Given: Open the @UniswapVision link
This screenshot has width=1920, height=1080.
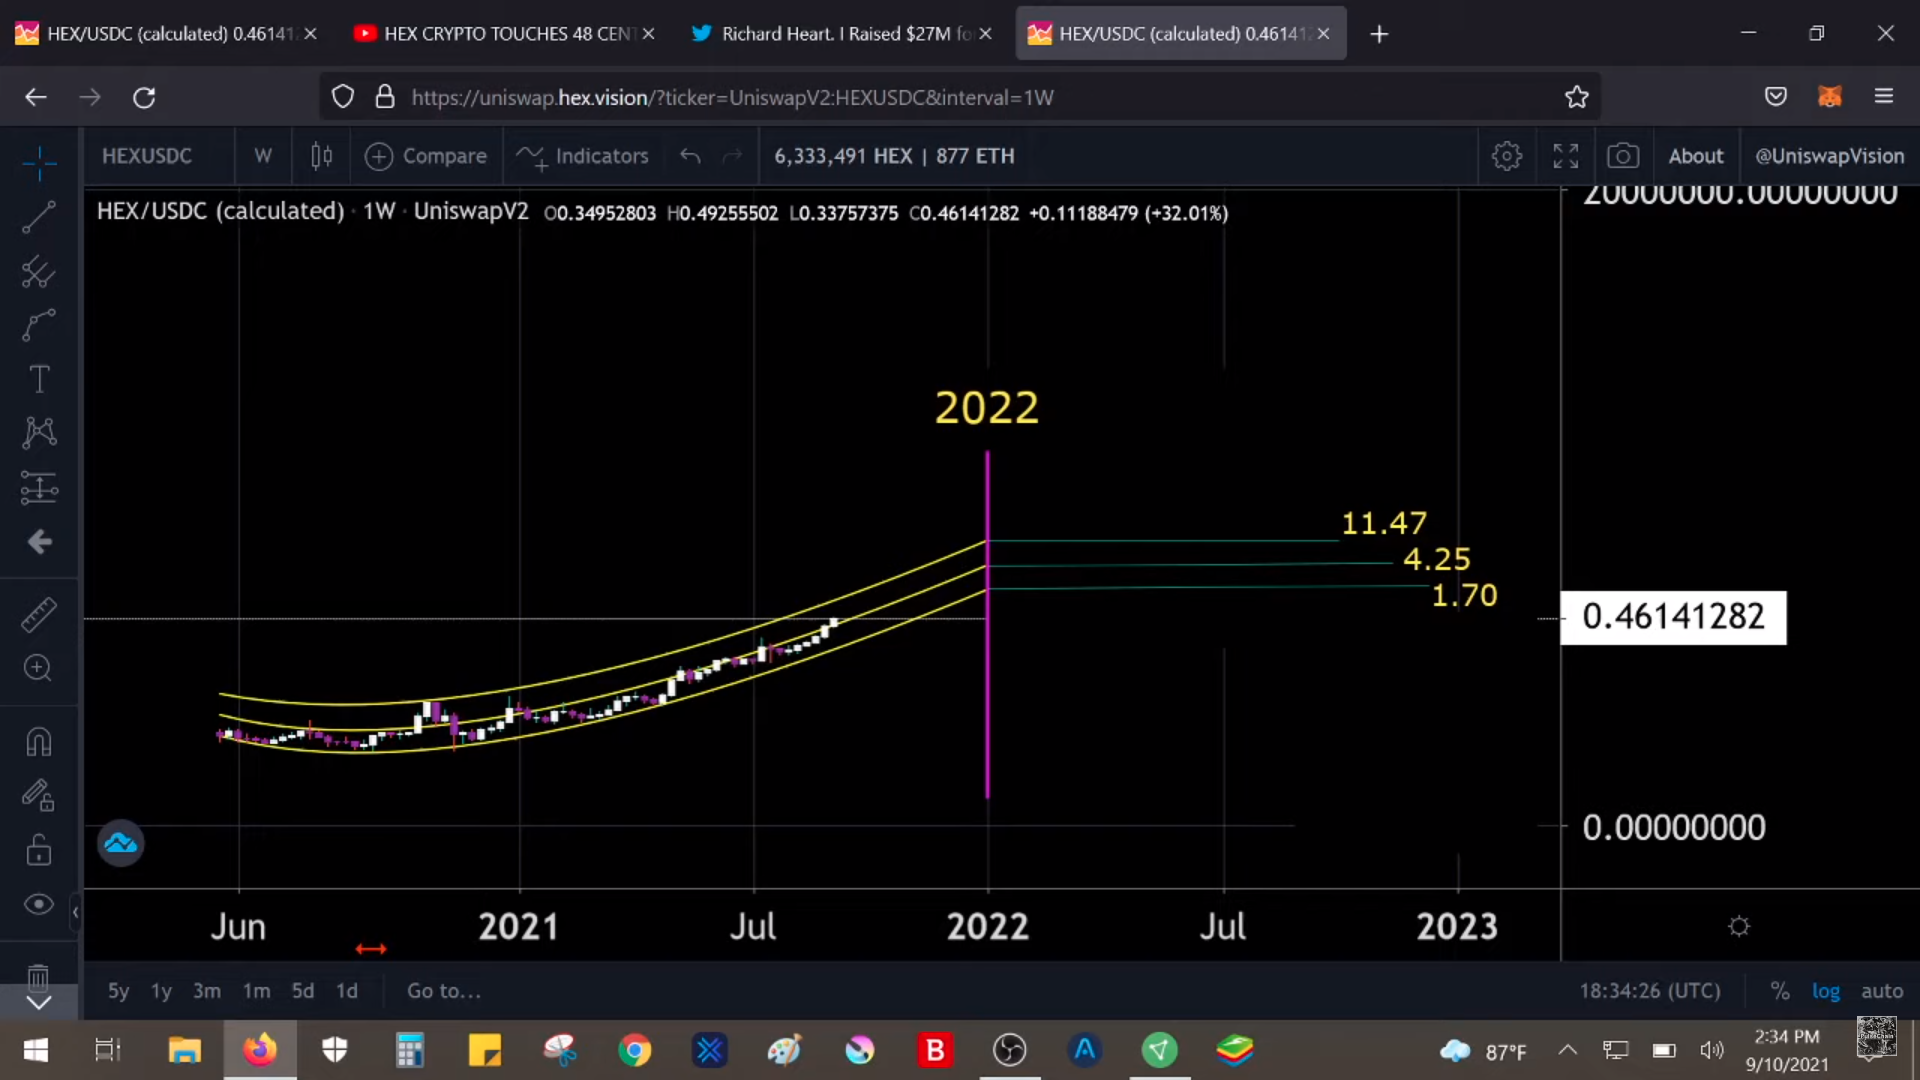Looking at the screenshot, I should click(1830, 156).
